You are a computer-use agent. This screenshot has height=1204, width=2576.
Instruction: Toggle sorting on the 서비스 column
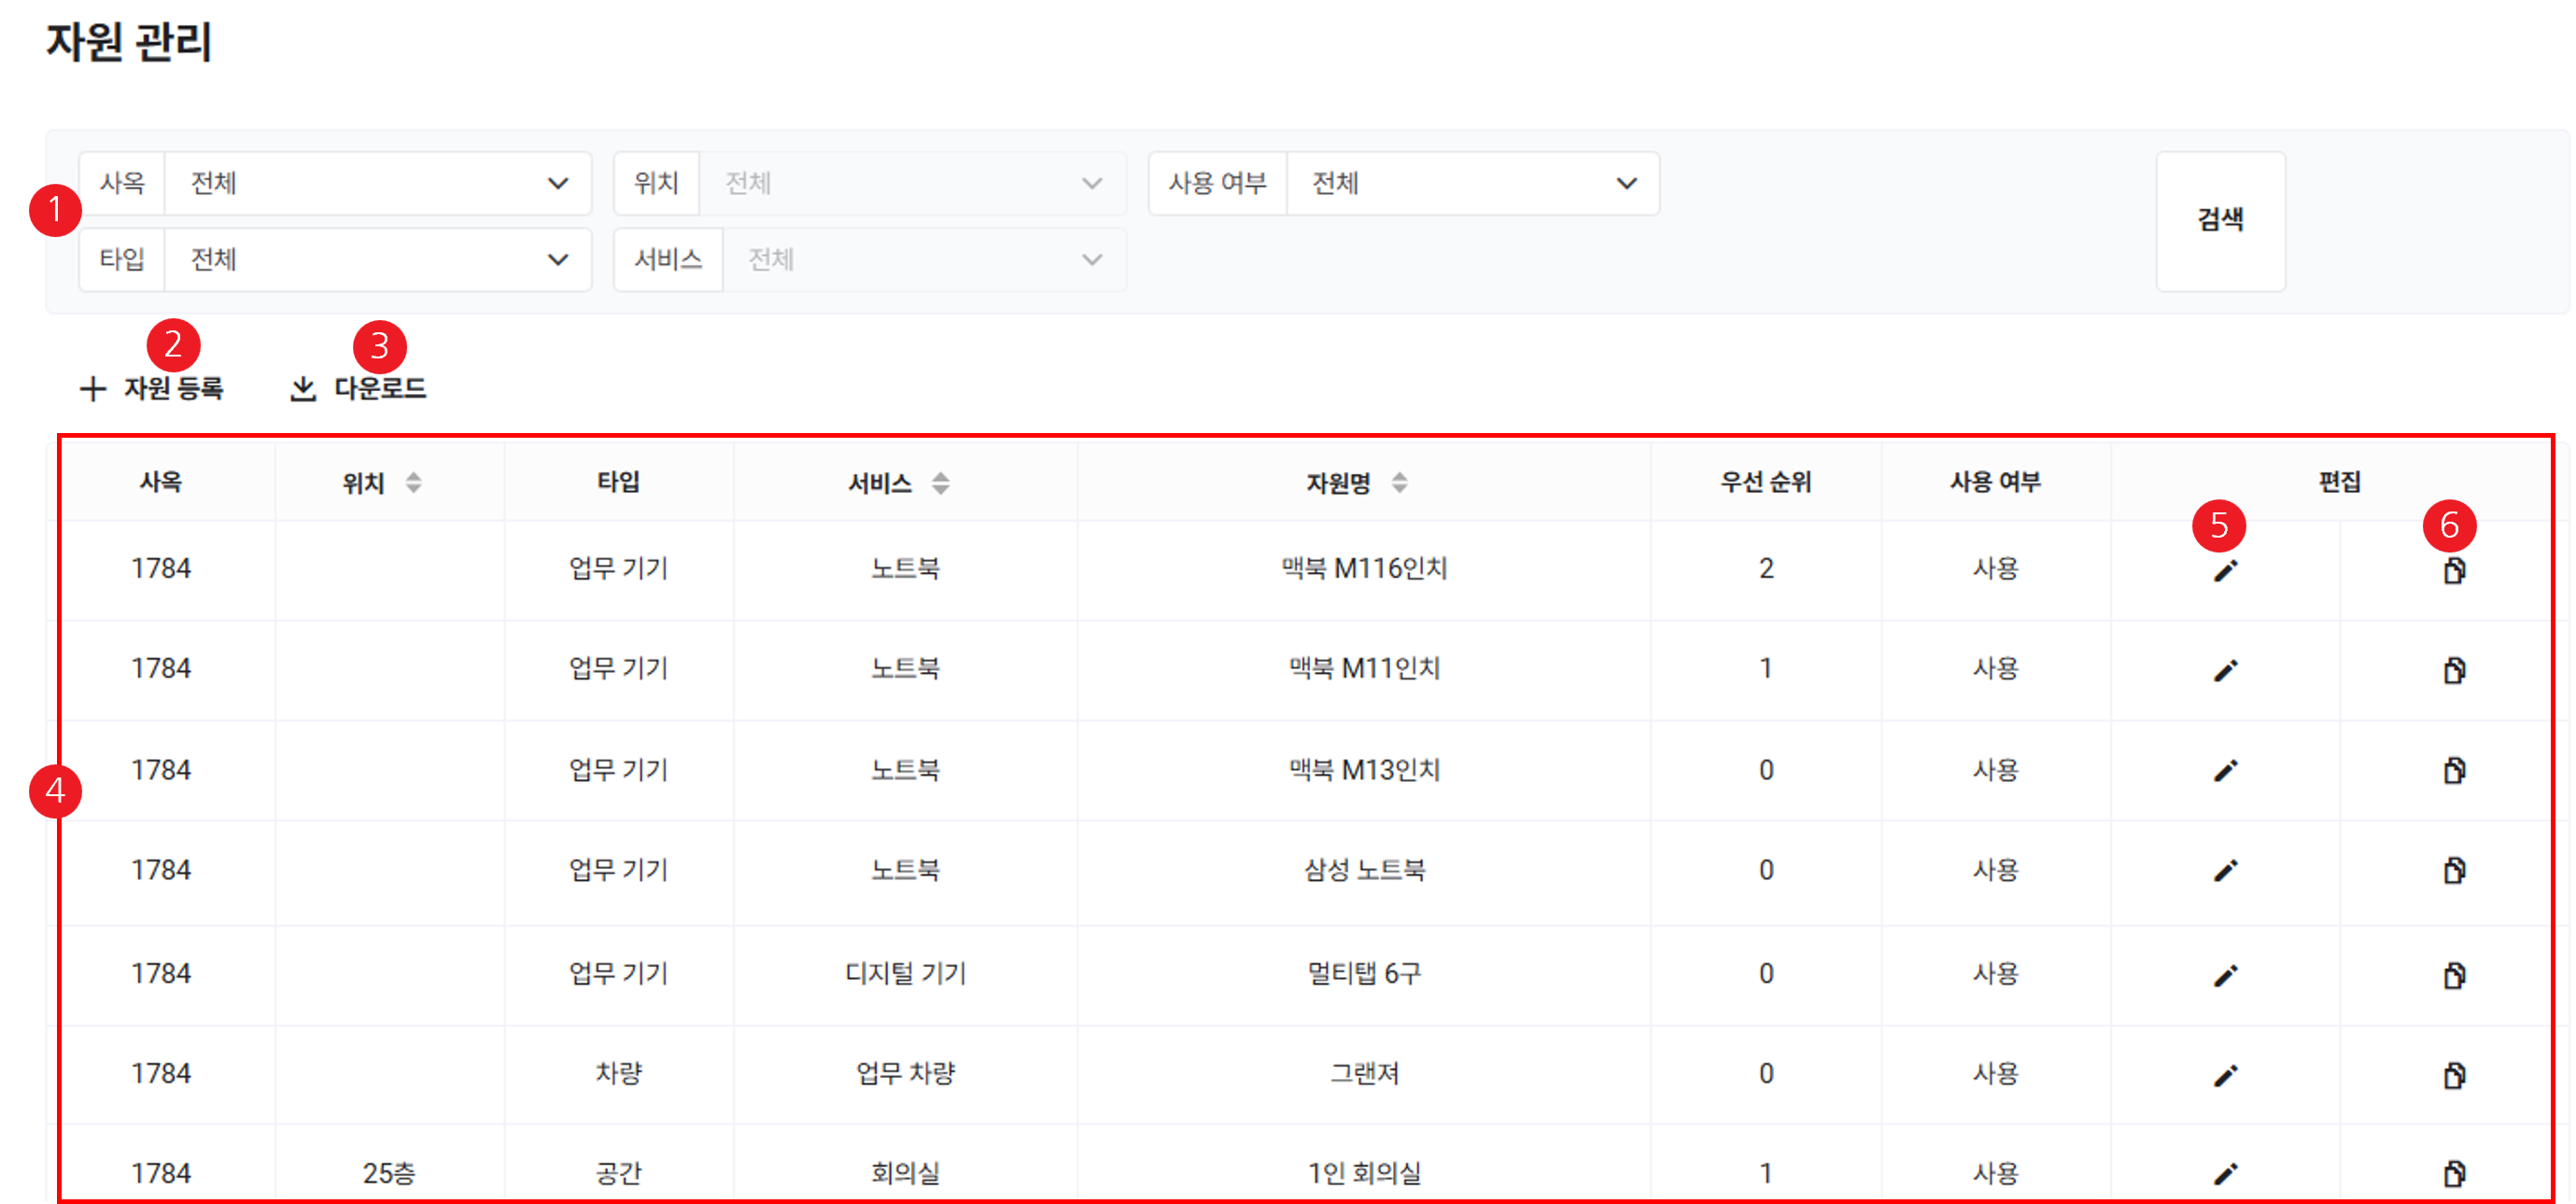click(940, 484)
